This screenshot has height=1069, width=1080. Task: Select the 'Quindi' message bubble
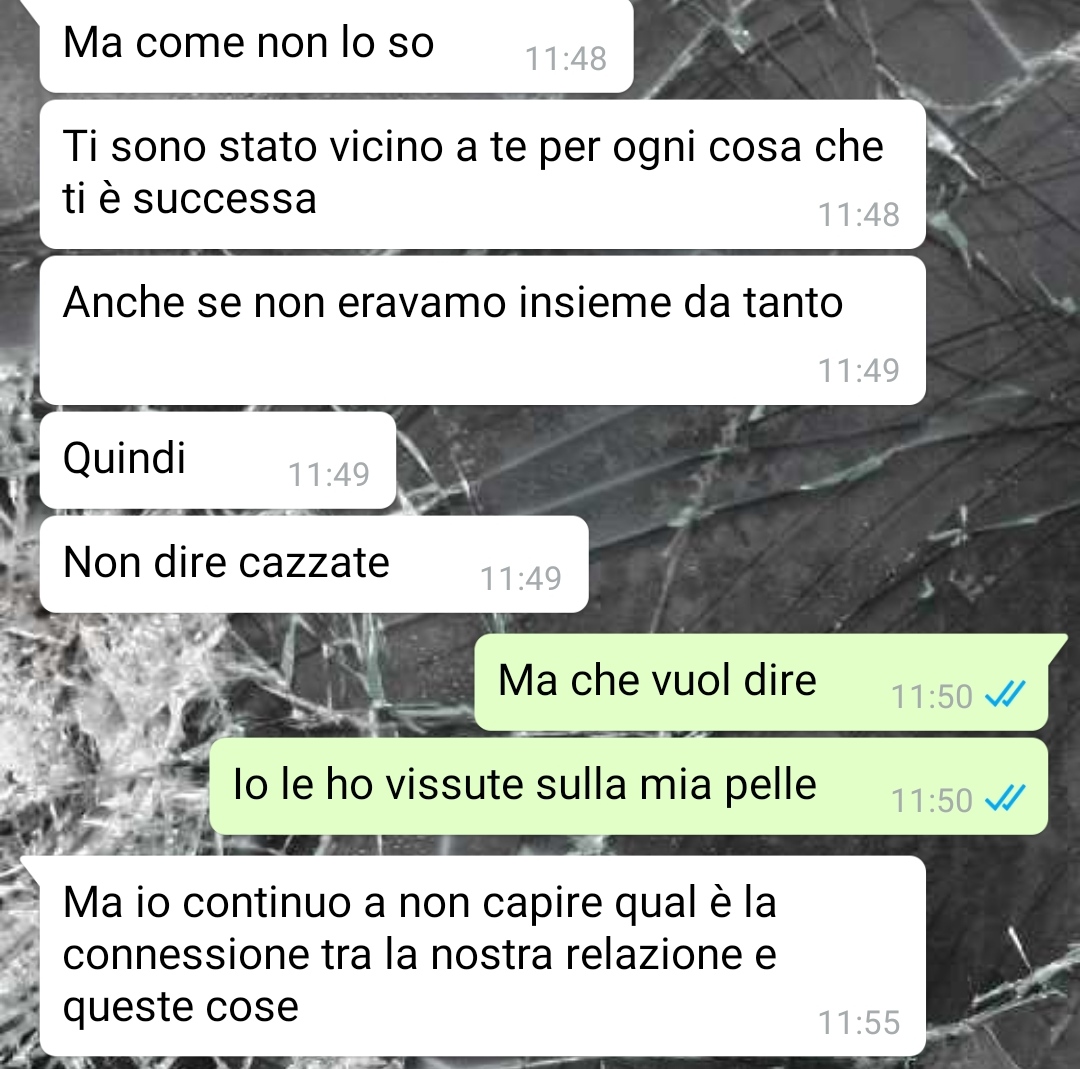click(218, 460)
